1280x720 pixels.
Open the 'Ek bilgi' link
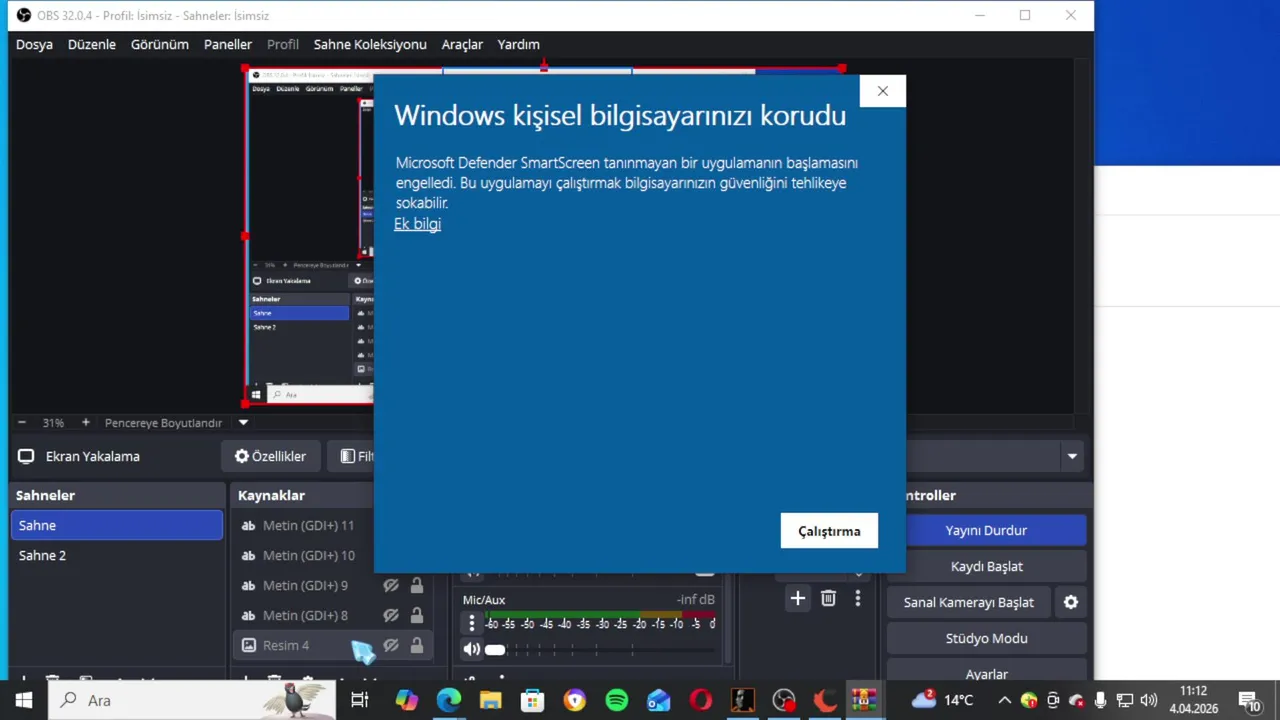(417, 224)
